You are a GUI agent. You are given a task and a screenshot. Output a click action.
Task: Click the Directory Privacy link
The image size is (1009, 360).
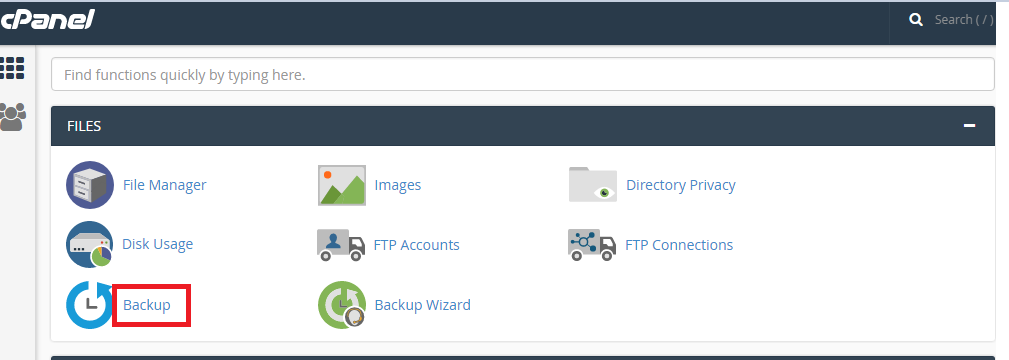pos(681,185)
